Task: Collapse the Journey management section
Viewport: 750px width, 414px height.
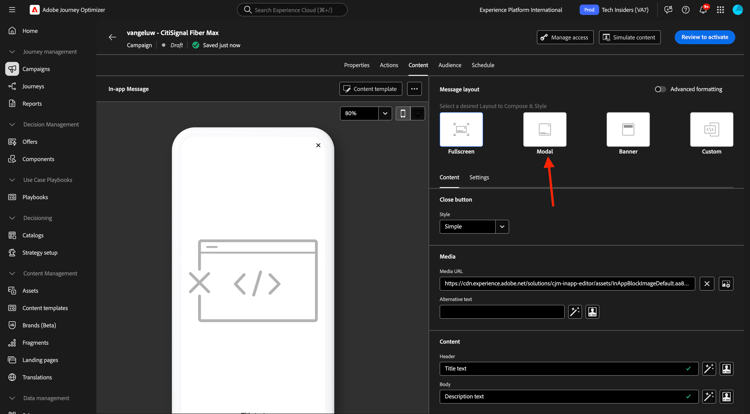Action: tap(12, 52)
